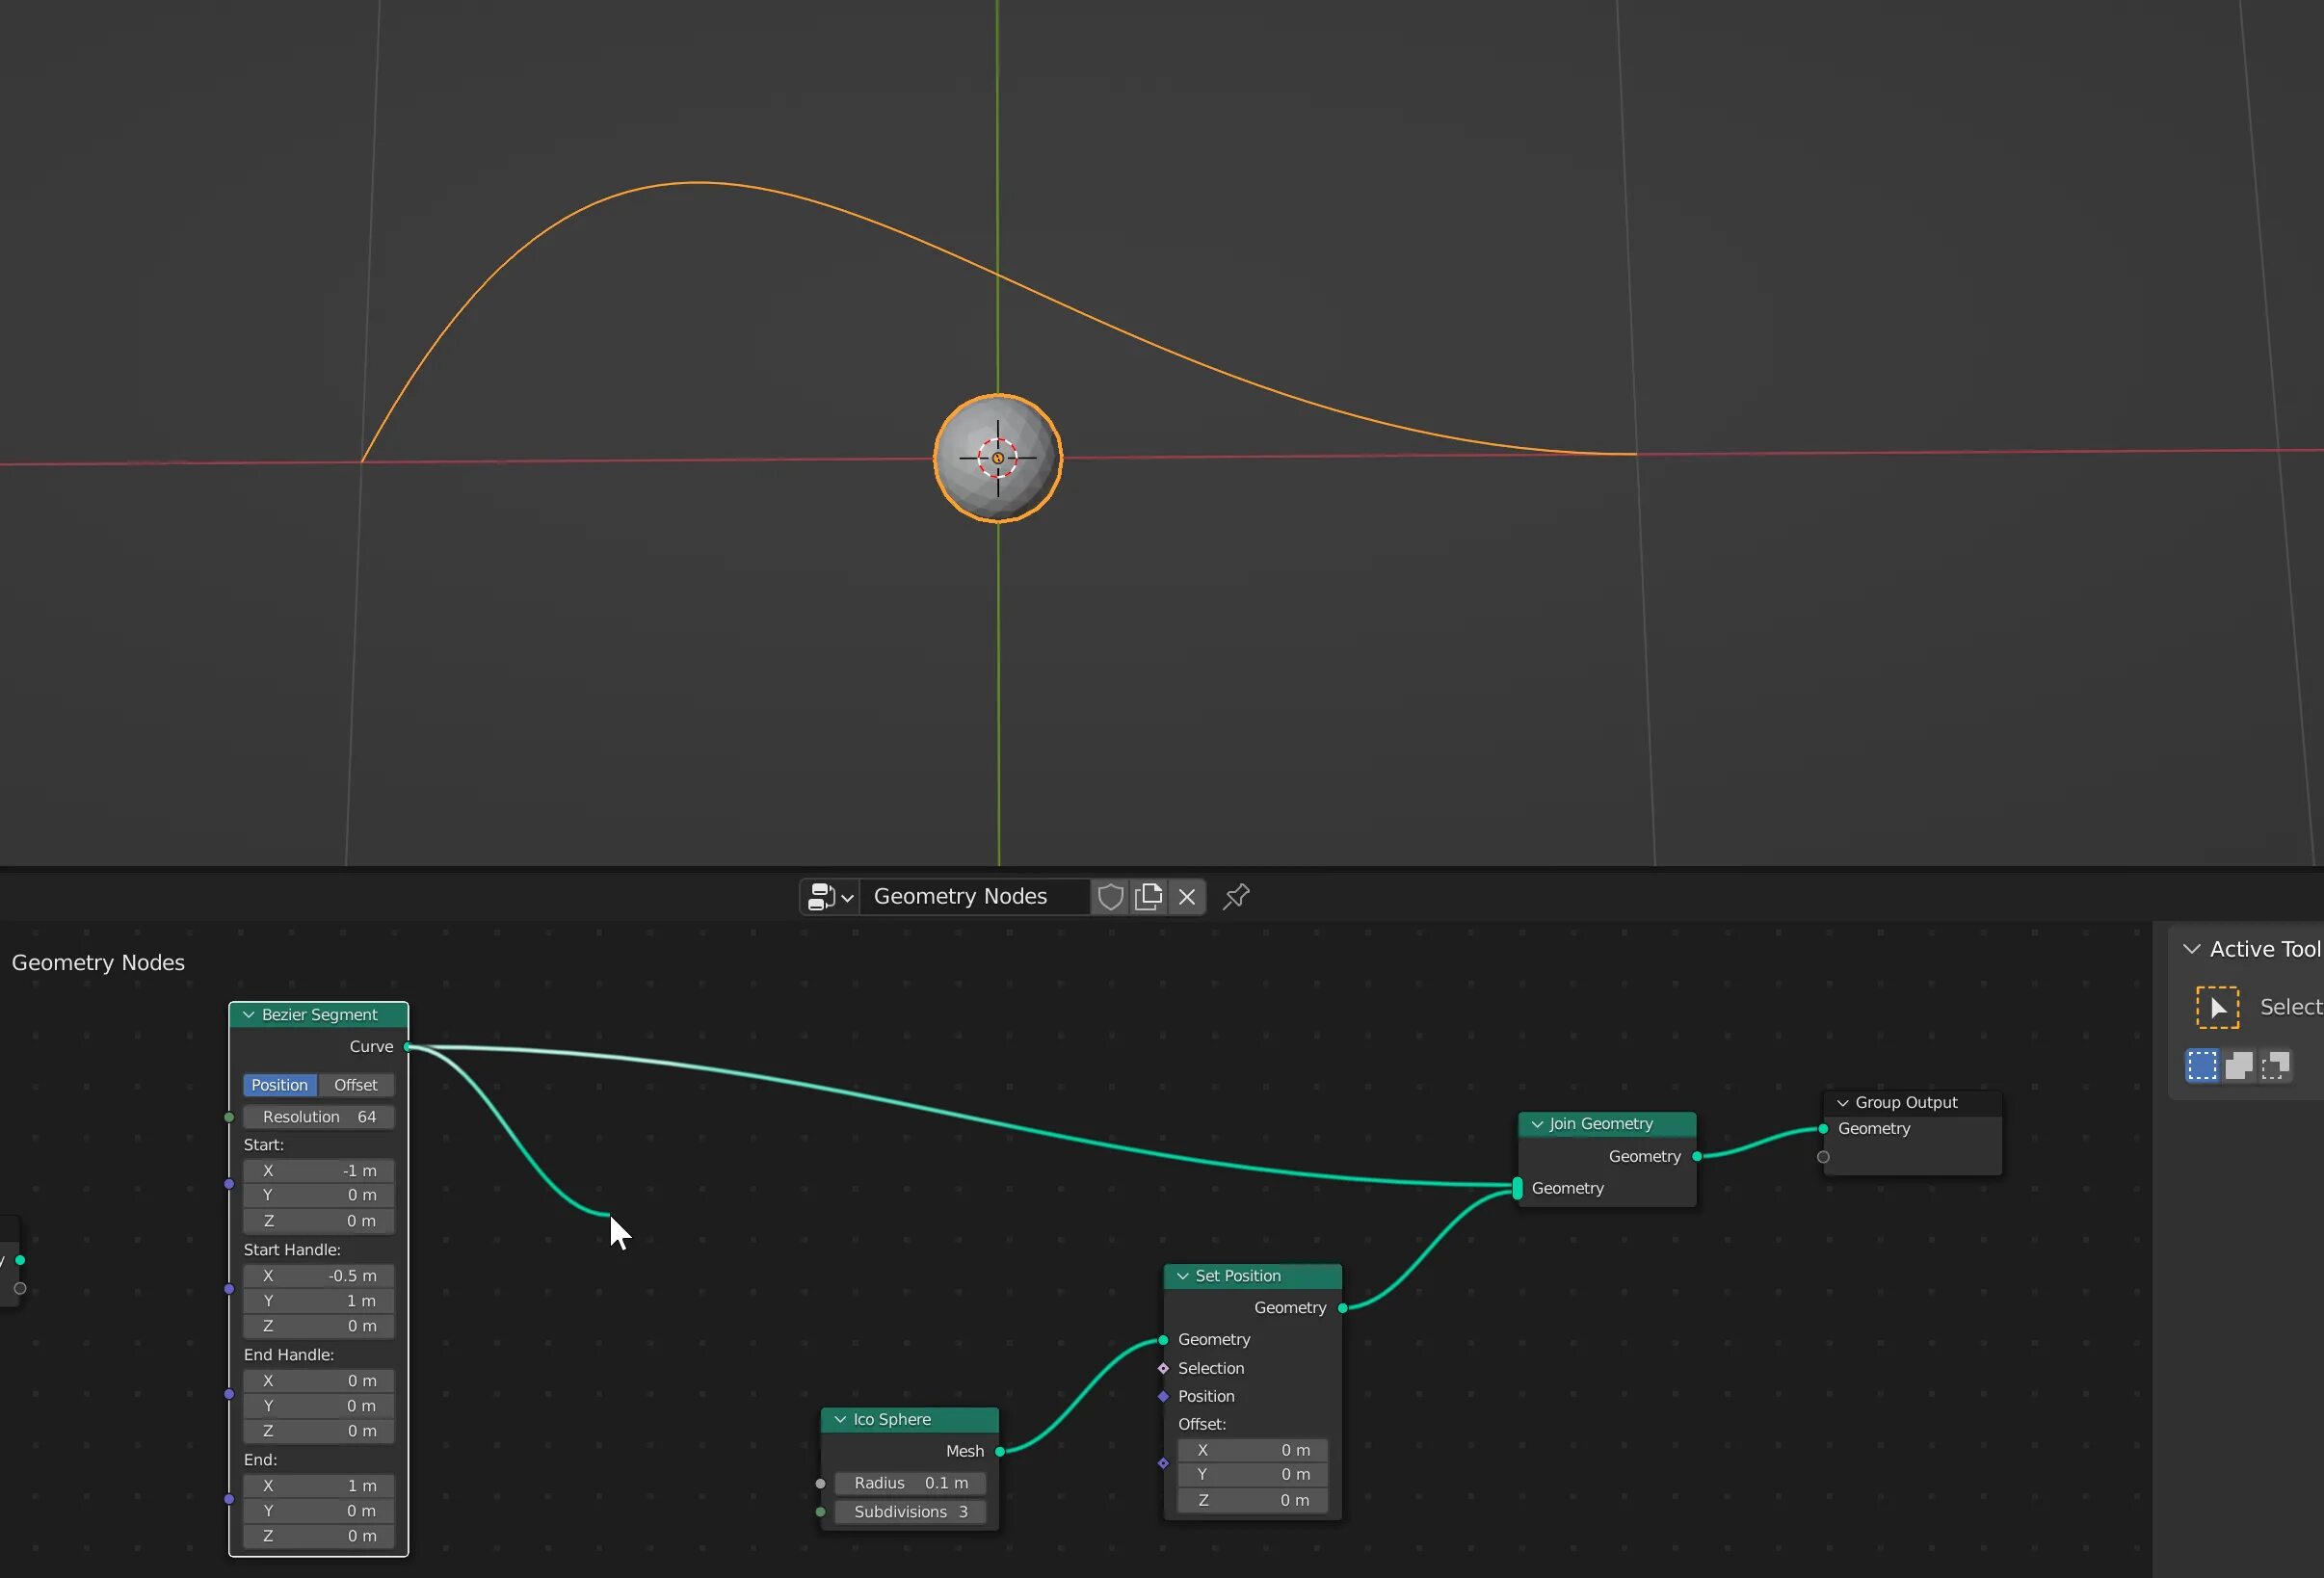This screenshot has height=1578, width=2324.
Task: Click the Resolution 64 field
Action: pos(318,1117)
